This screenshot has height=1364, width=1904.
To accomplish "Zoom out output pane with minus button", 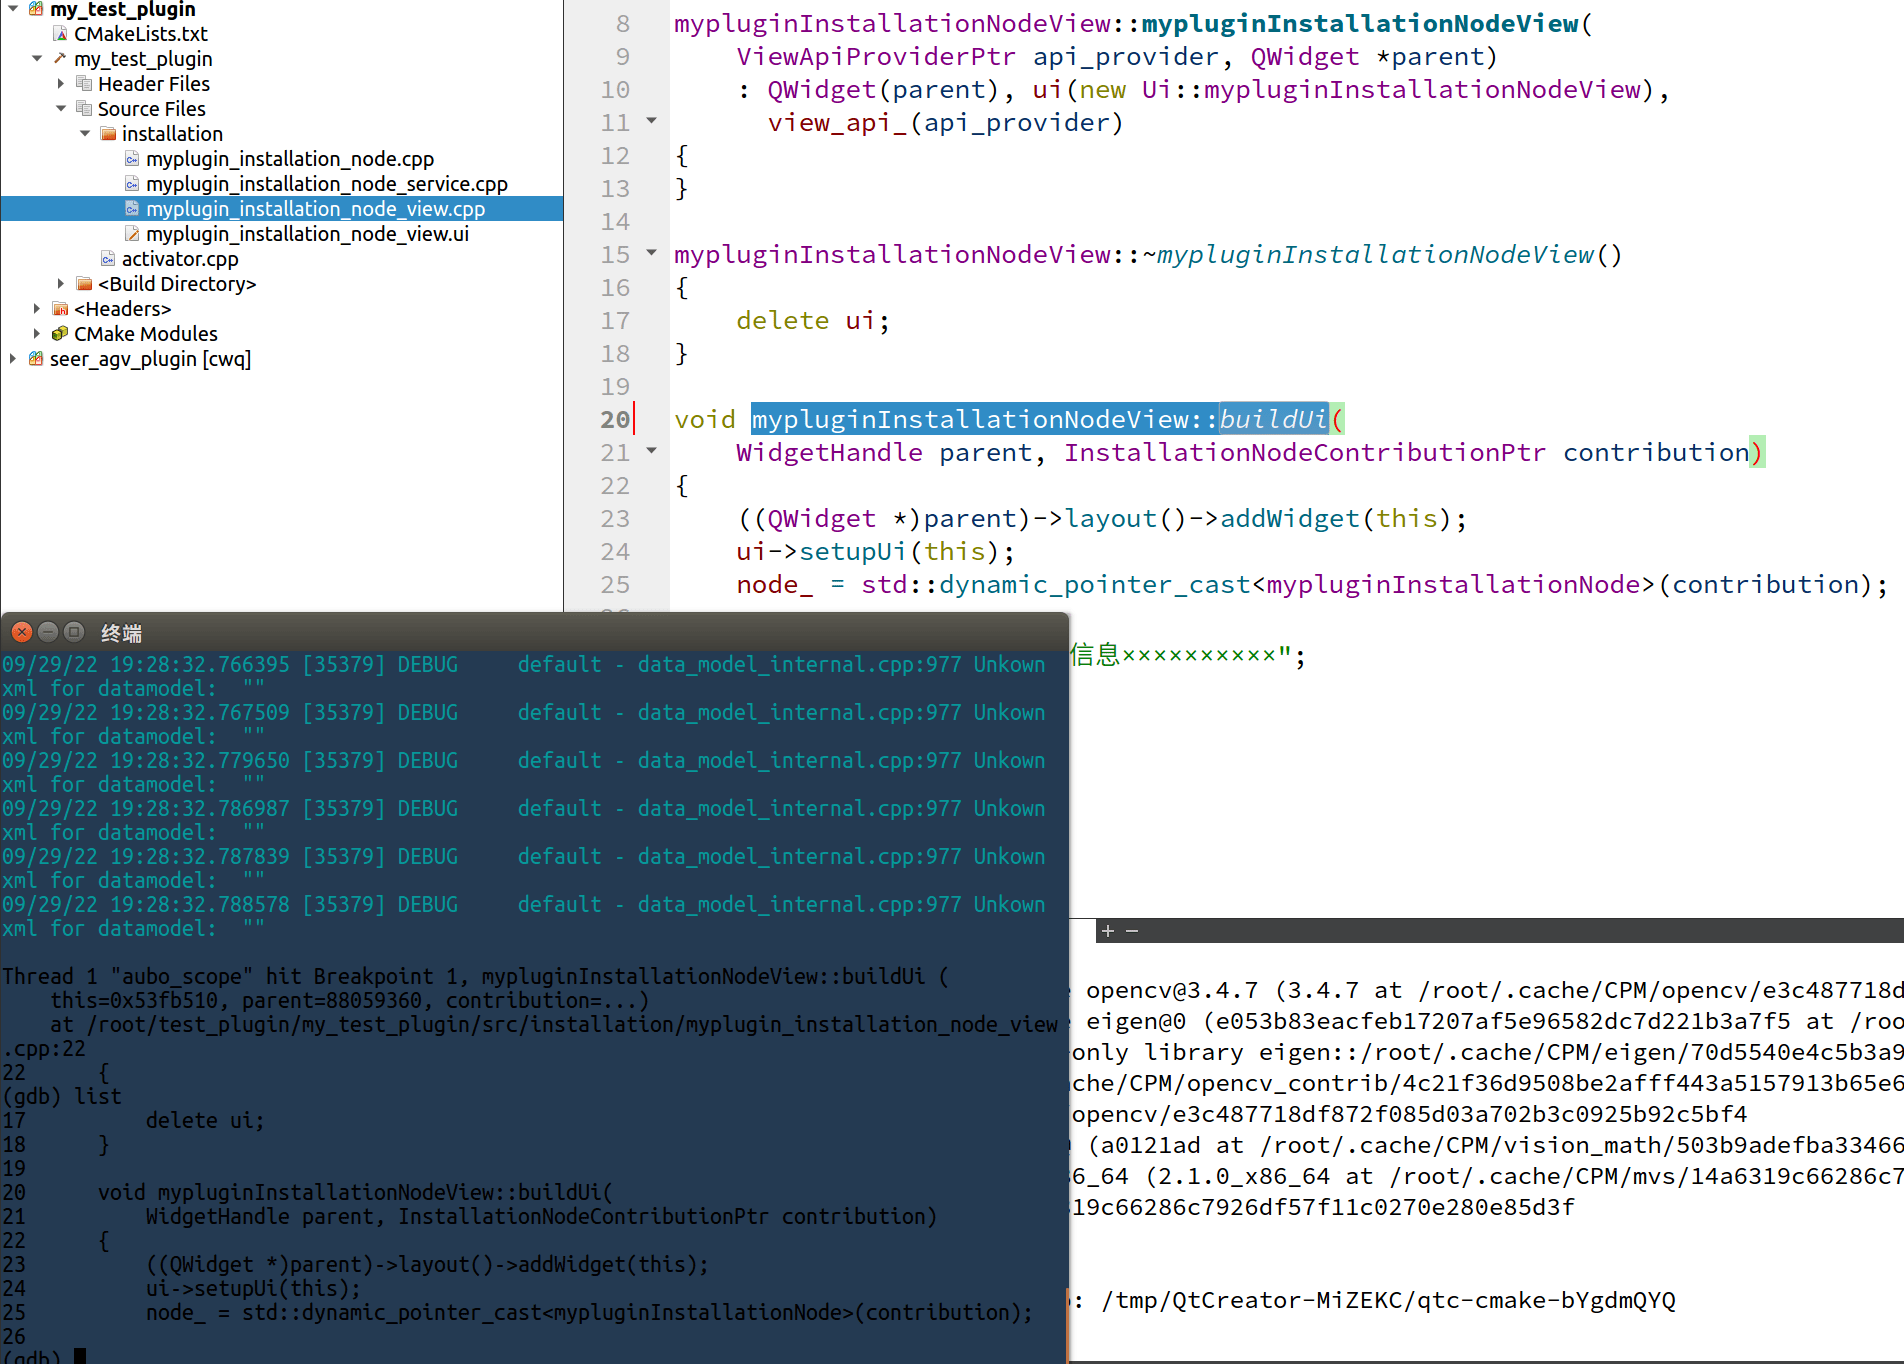I will 1132,931.
